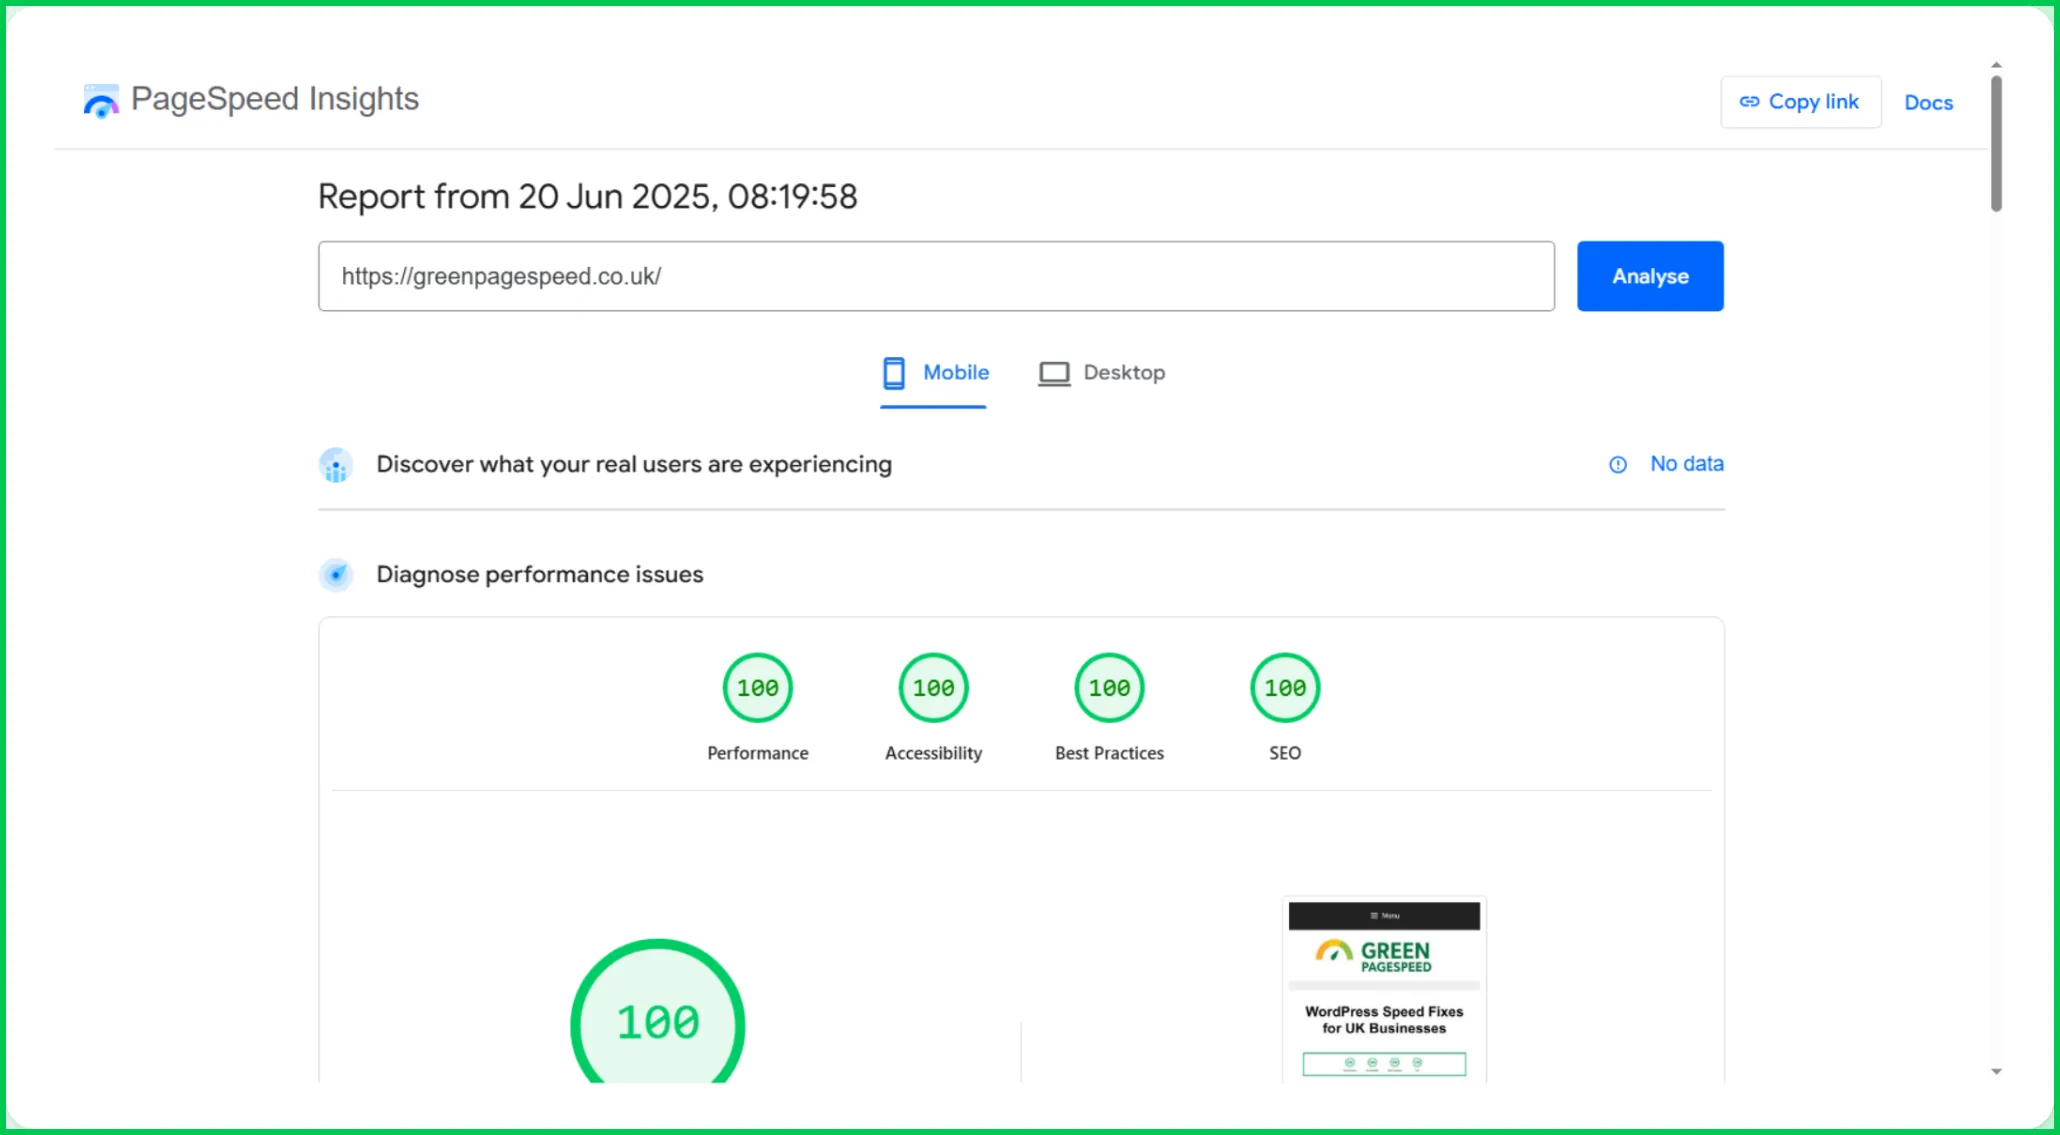Open the Docs link
Viewport: 2060px width, 1135px height.
pyautogui.click(x=1928, y=103)
